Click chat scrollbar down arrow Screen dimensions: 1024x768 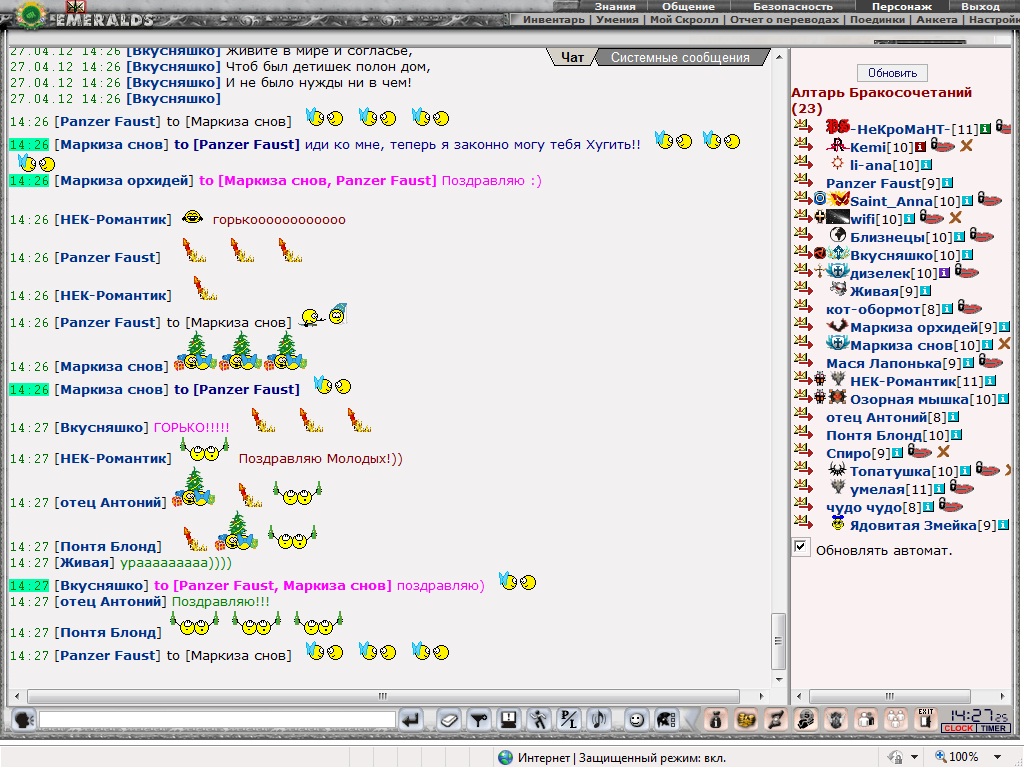pos(778,679)
